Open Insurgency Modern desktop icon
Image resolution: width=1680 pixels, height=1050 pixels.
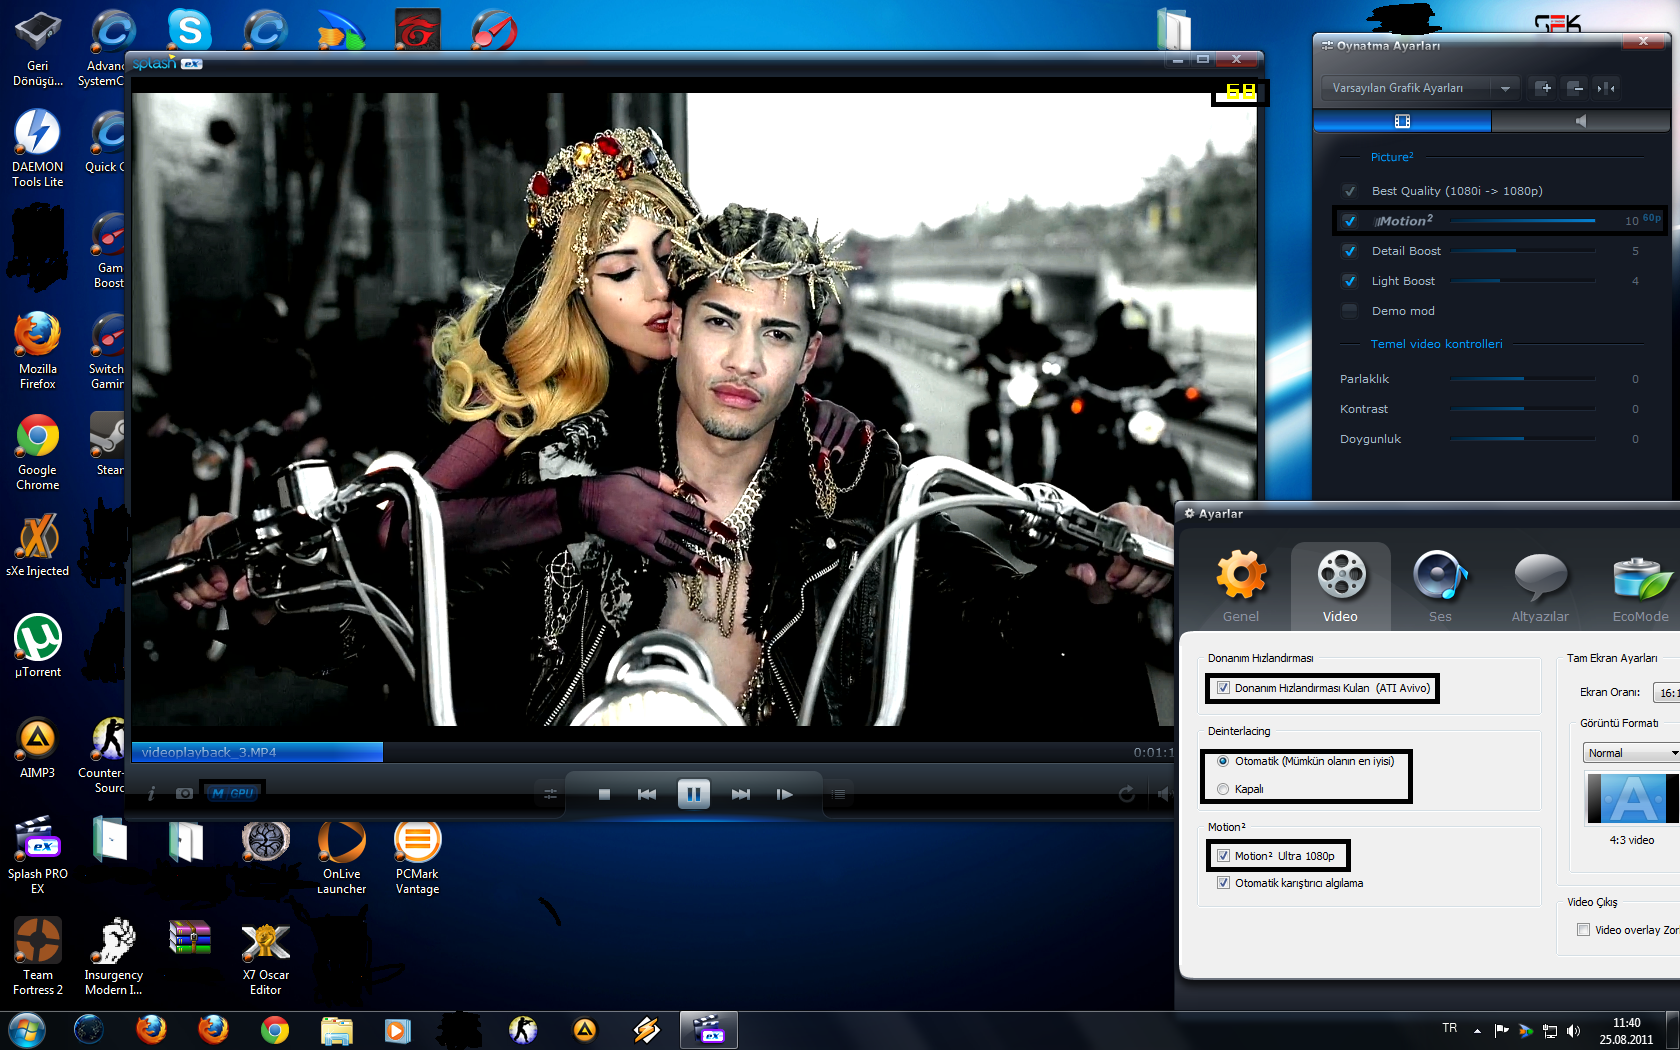pos(113,957)
